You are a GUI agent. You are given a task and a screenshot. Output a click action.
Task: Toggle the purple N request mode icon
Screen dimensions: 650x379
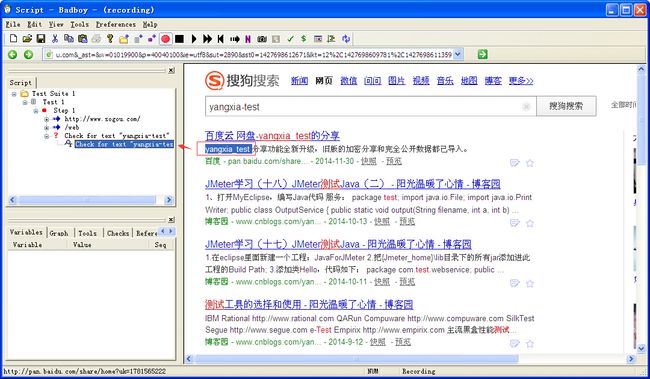pos(248,39)
